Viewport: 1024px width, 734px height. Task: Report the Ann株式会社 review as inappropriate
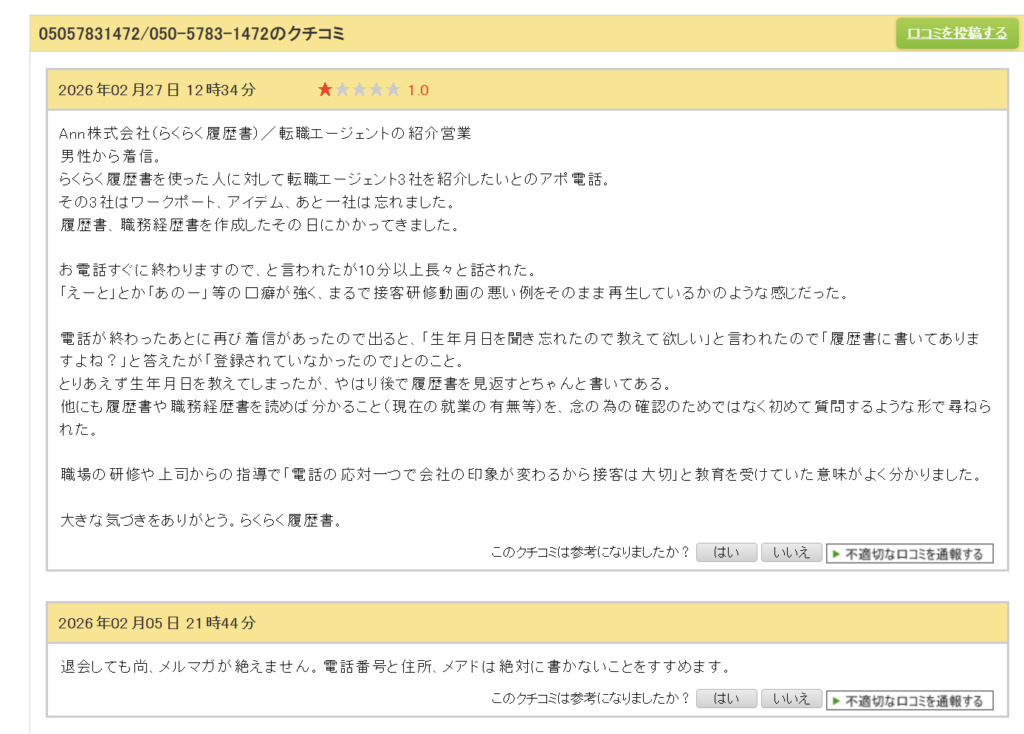point(909,554)
